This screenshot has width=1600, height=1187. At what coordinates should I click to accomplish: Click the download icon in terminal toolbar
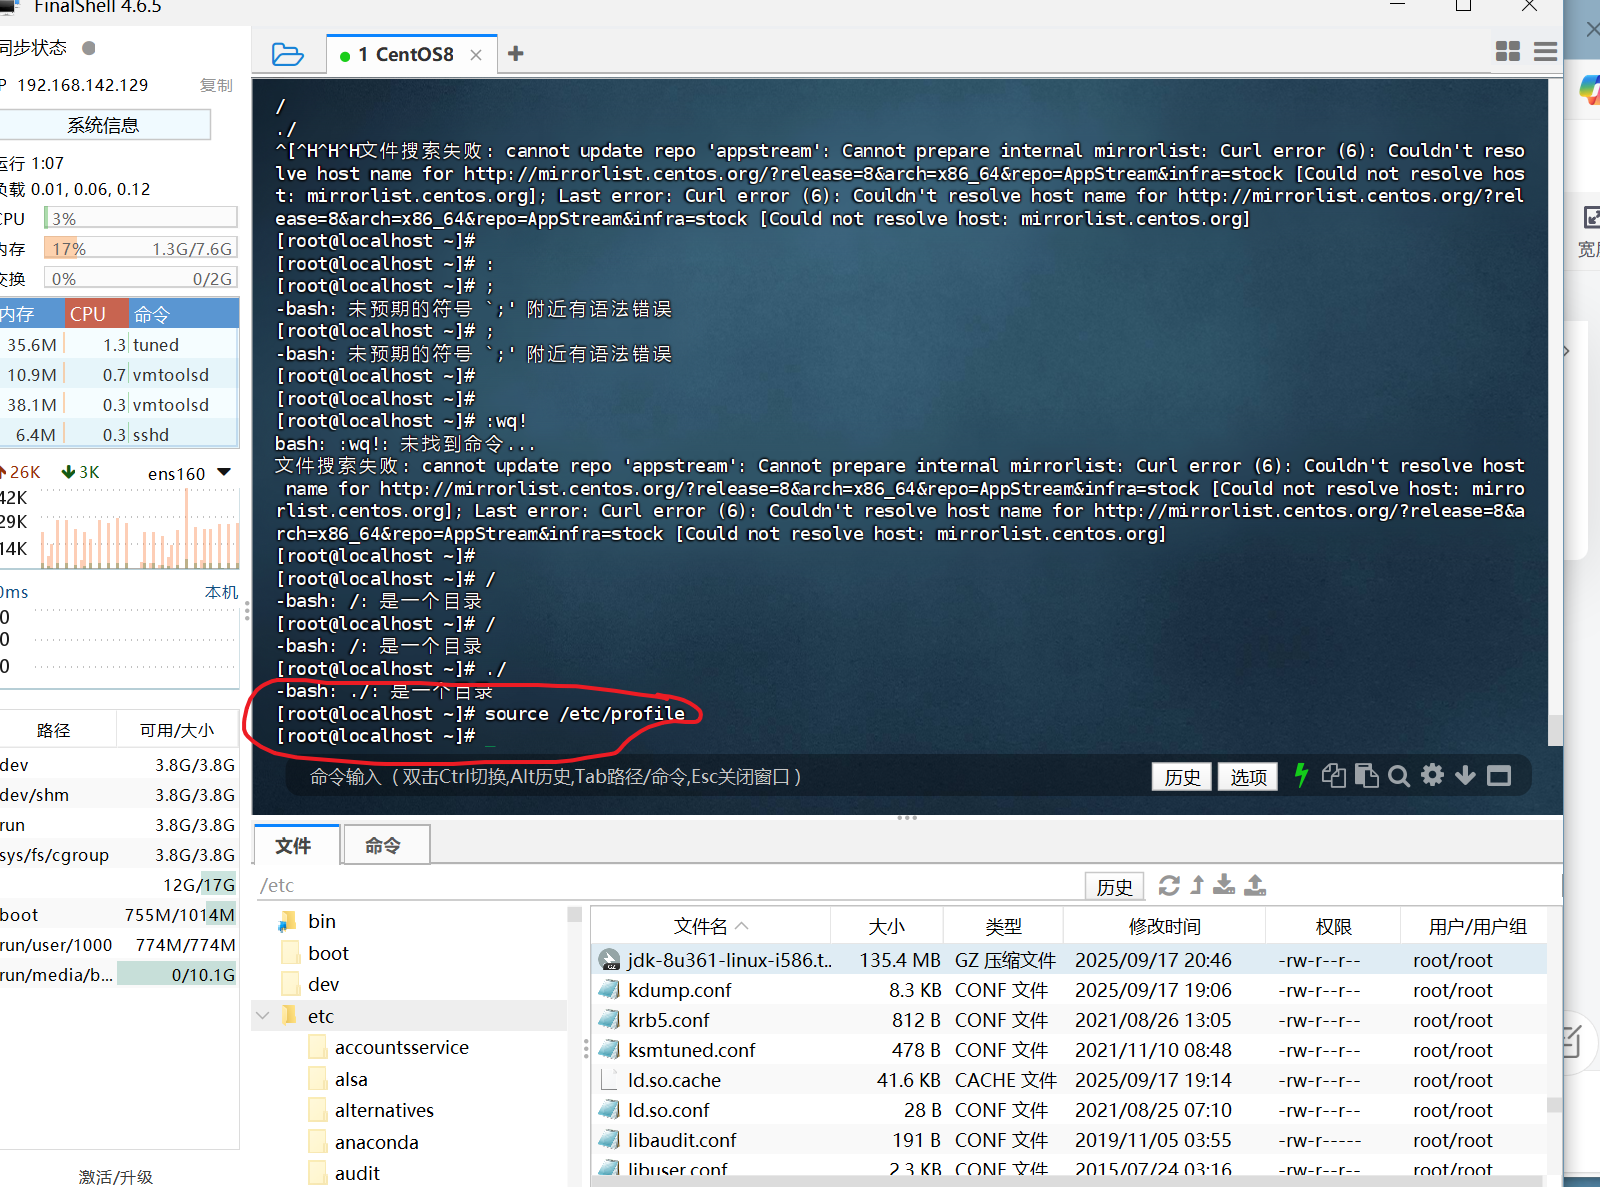tap(1465, 775)
